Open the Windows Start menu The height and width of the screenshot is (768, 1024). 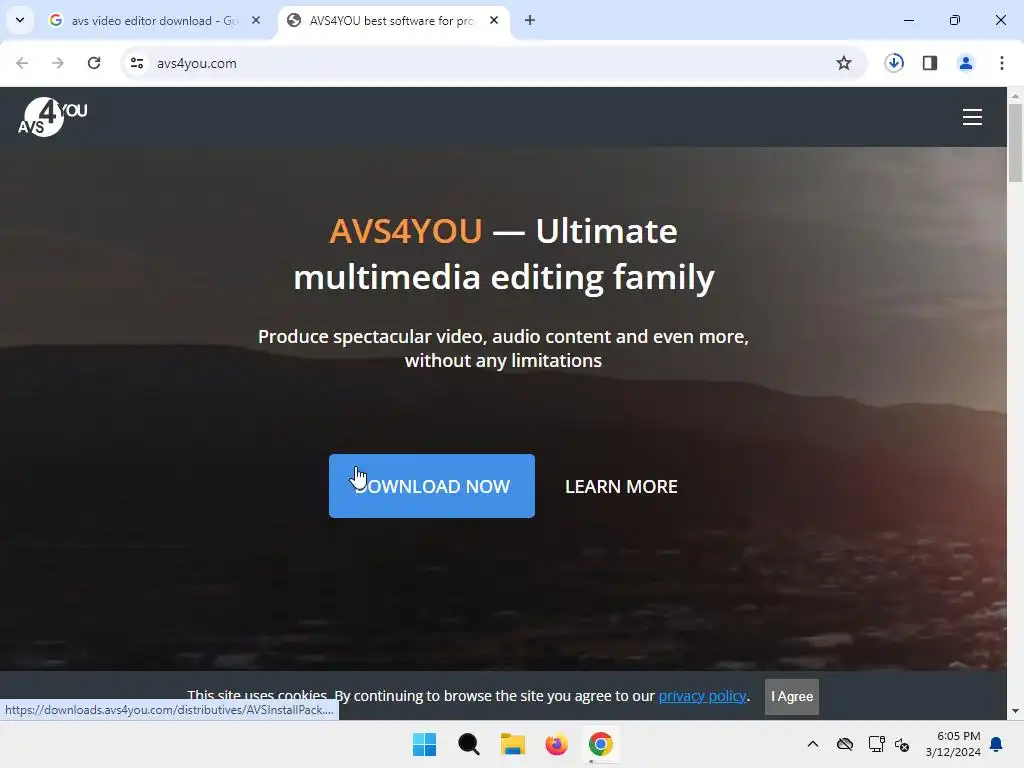[424, 744]
